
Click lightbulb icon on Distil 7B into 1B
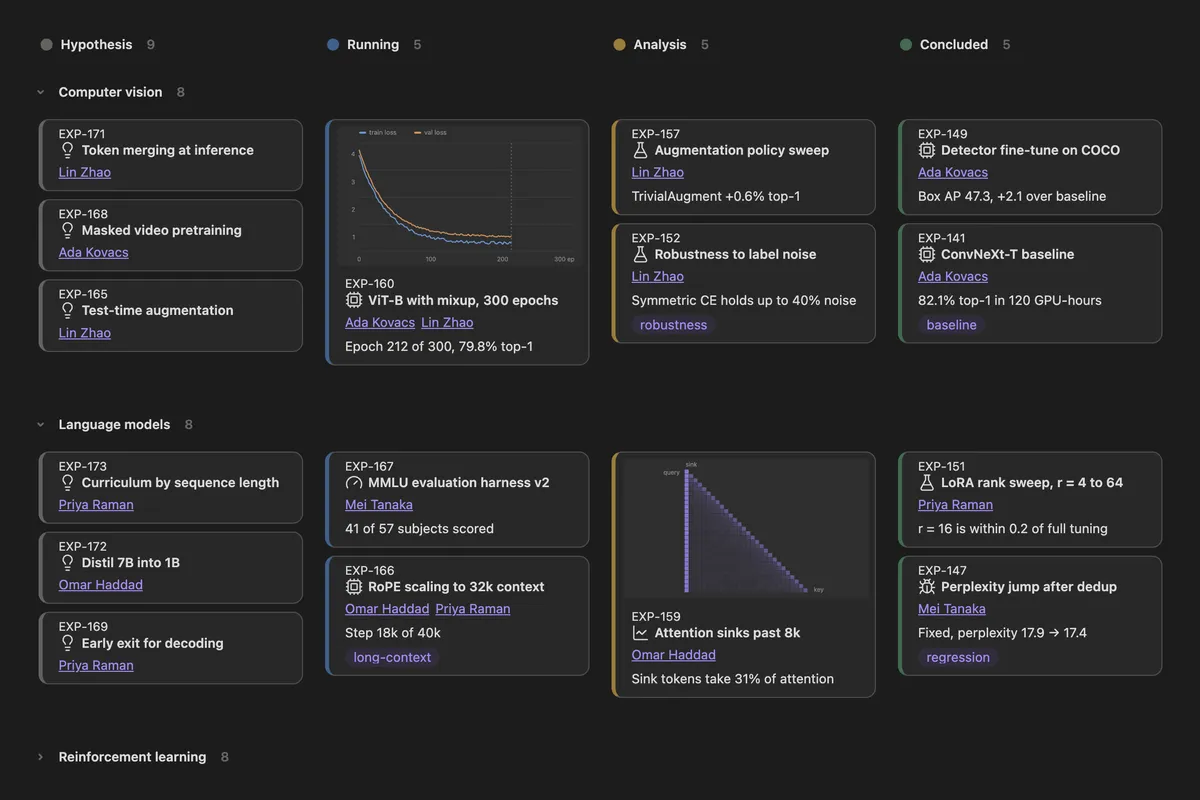[x=67, y=562]
